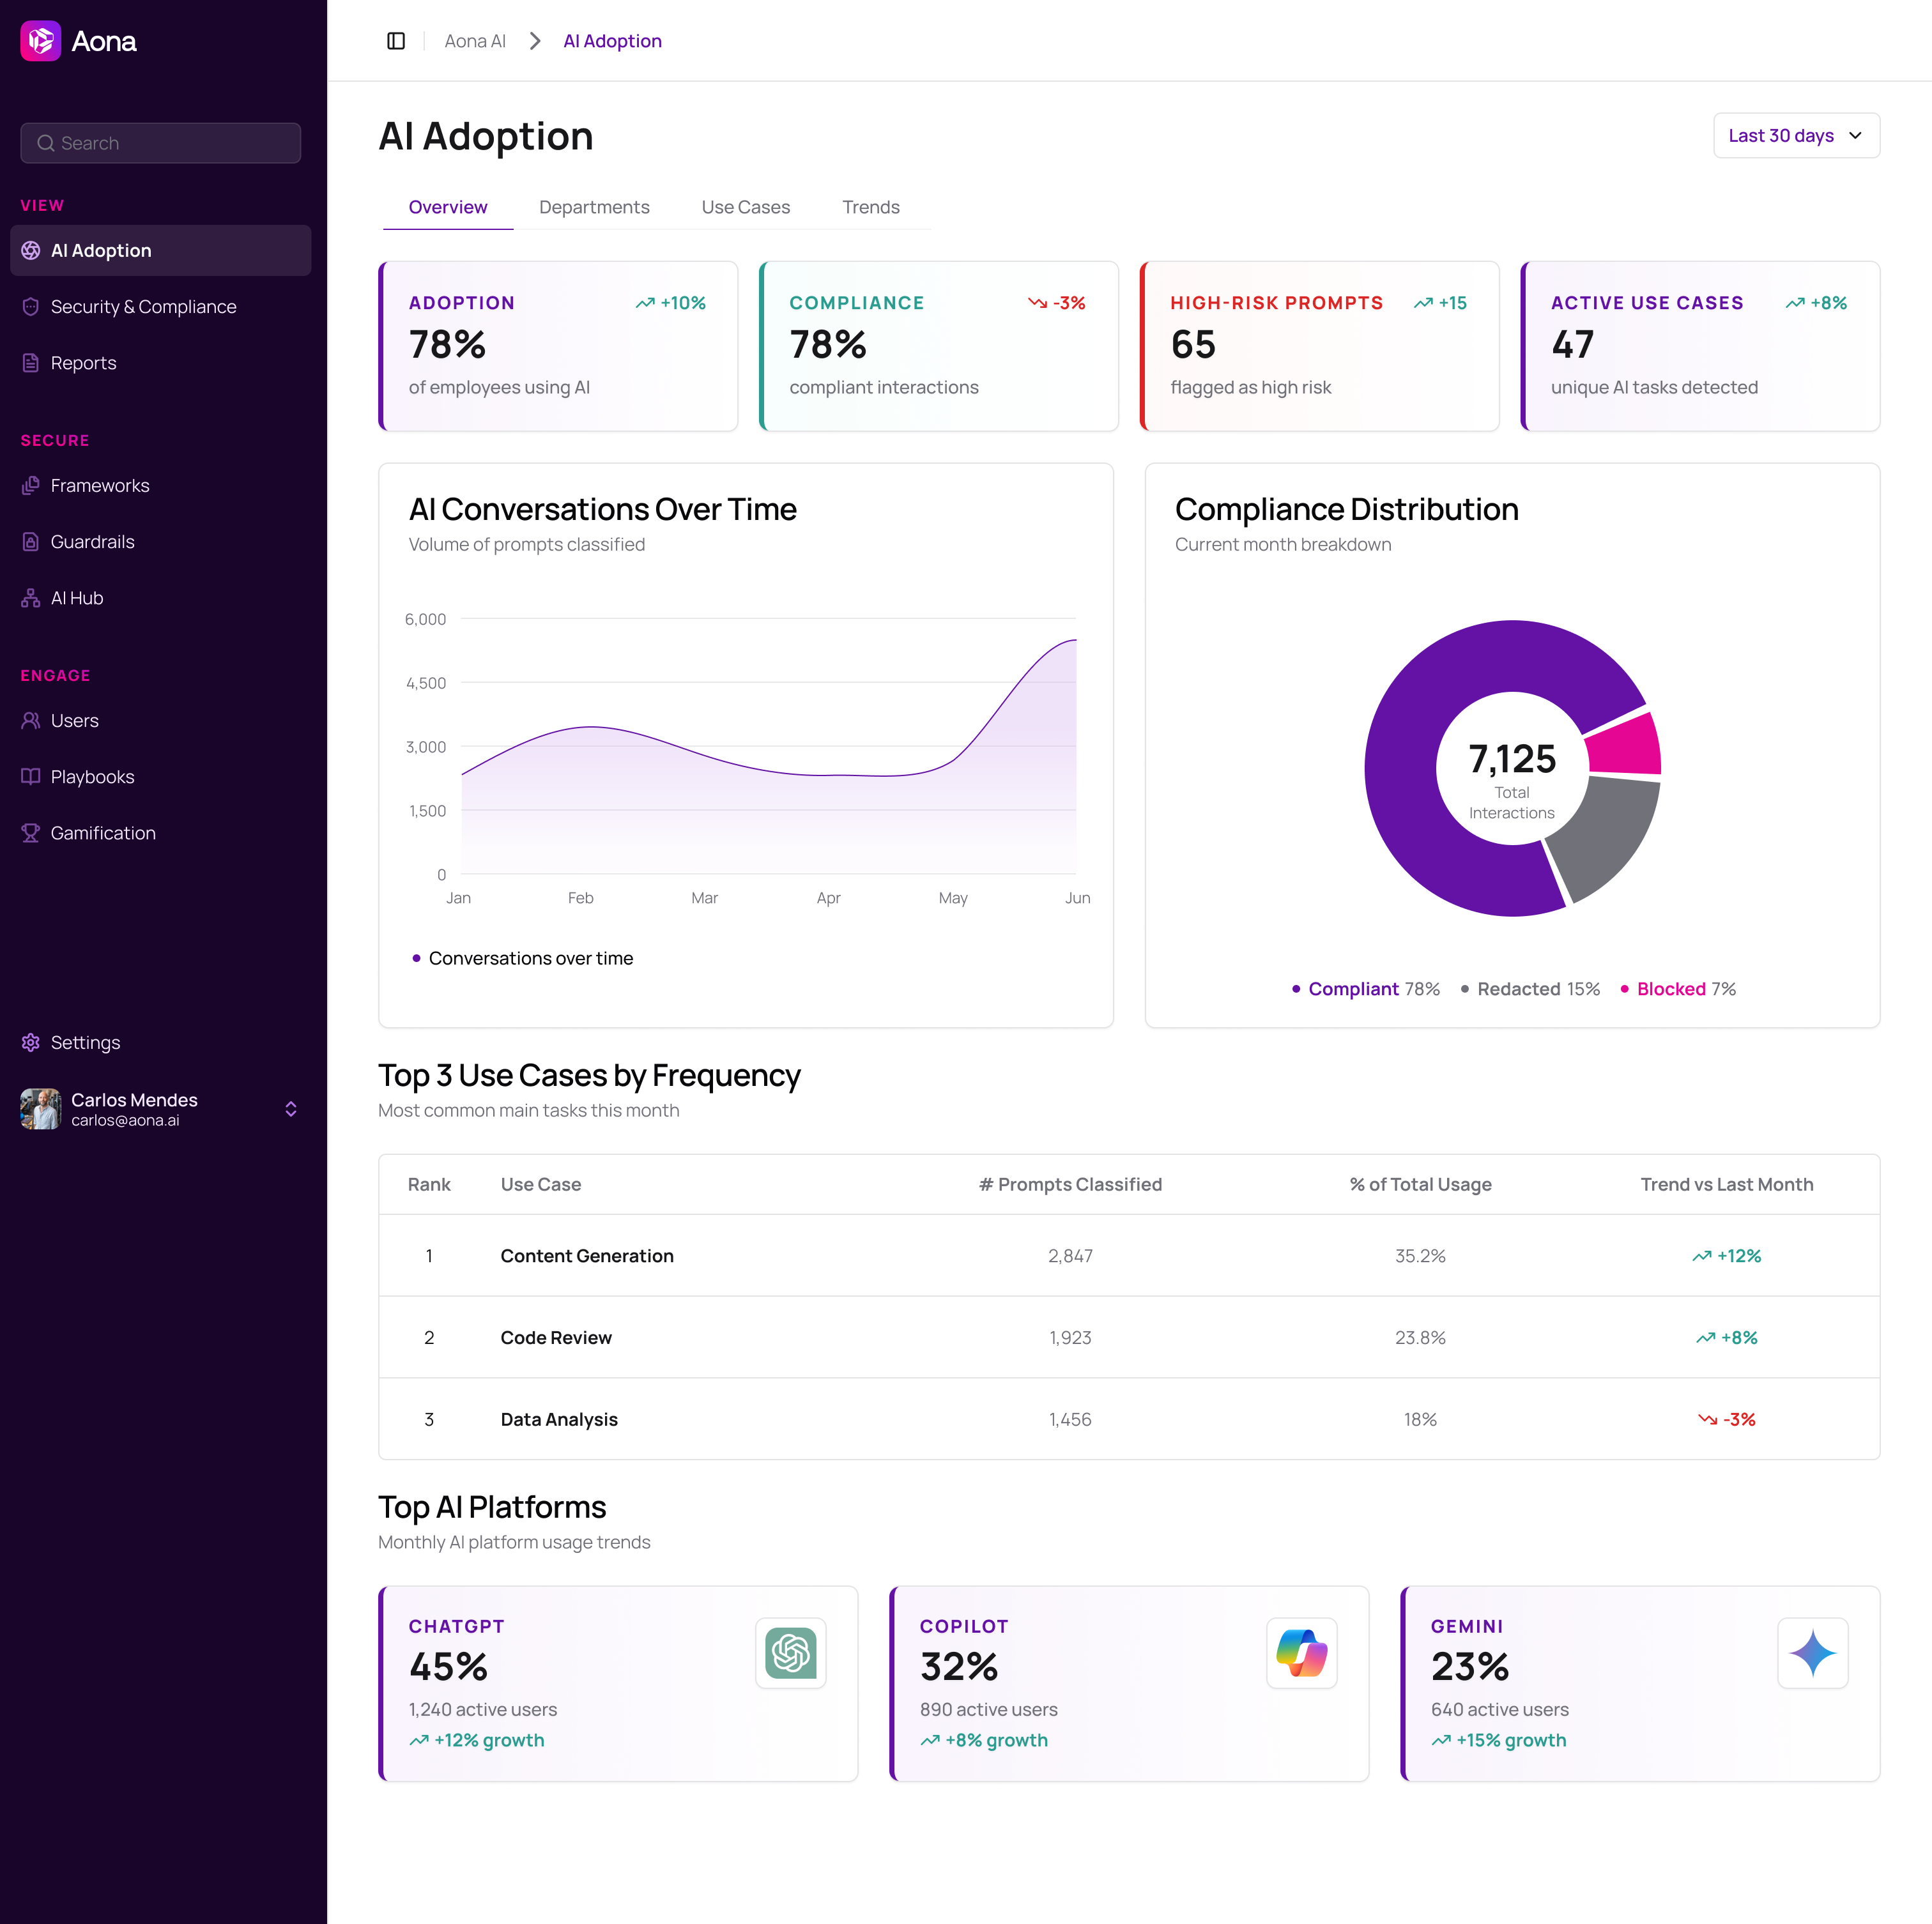
Task: Open Users via the people icon
Action: pos(30,720)
